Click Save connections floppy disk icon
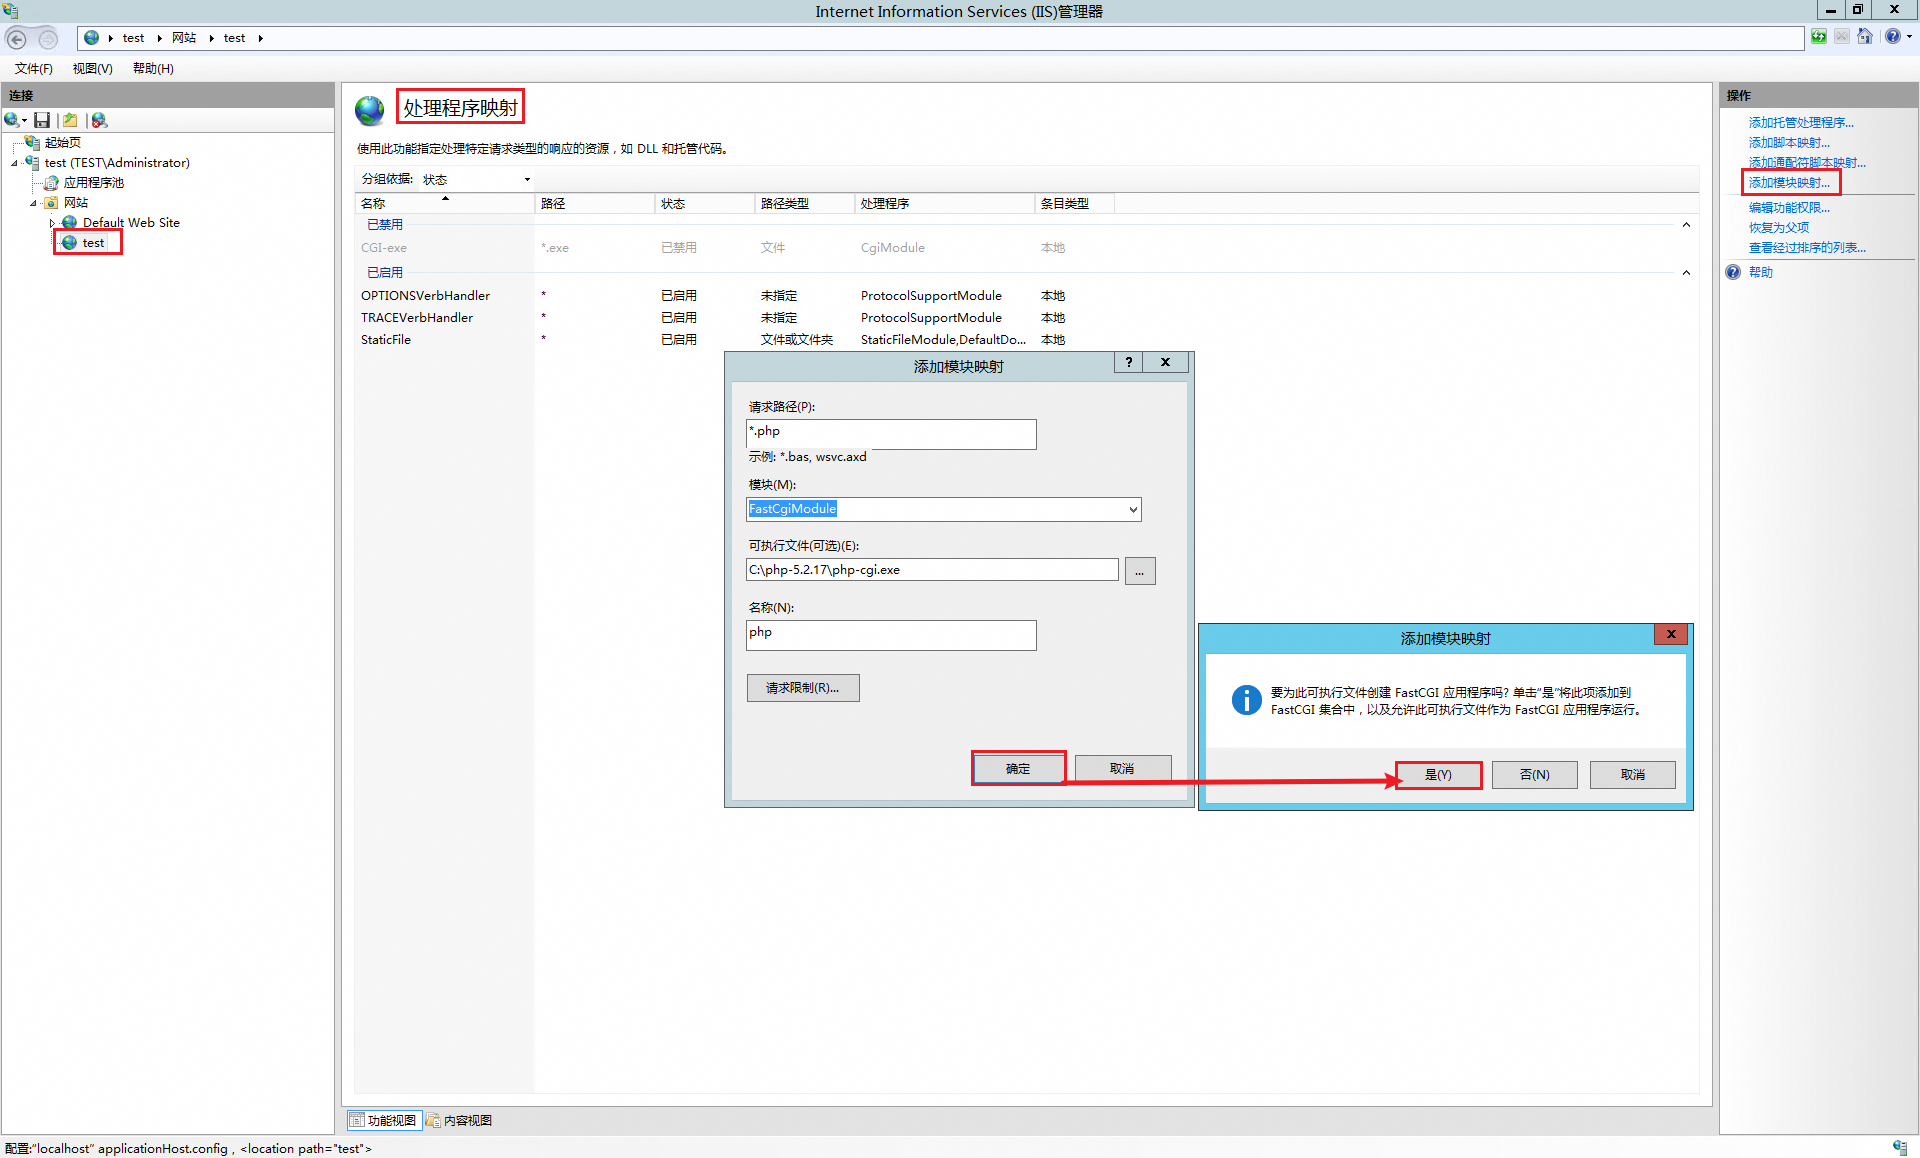Image resolution: width=1920 pixels, height=1158 pixels. click(x=42, y=120)
